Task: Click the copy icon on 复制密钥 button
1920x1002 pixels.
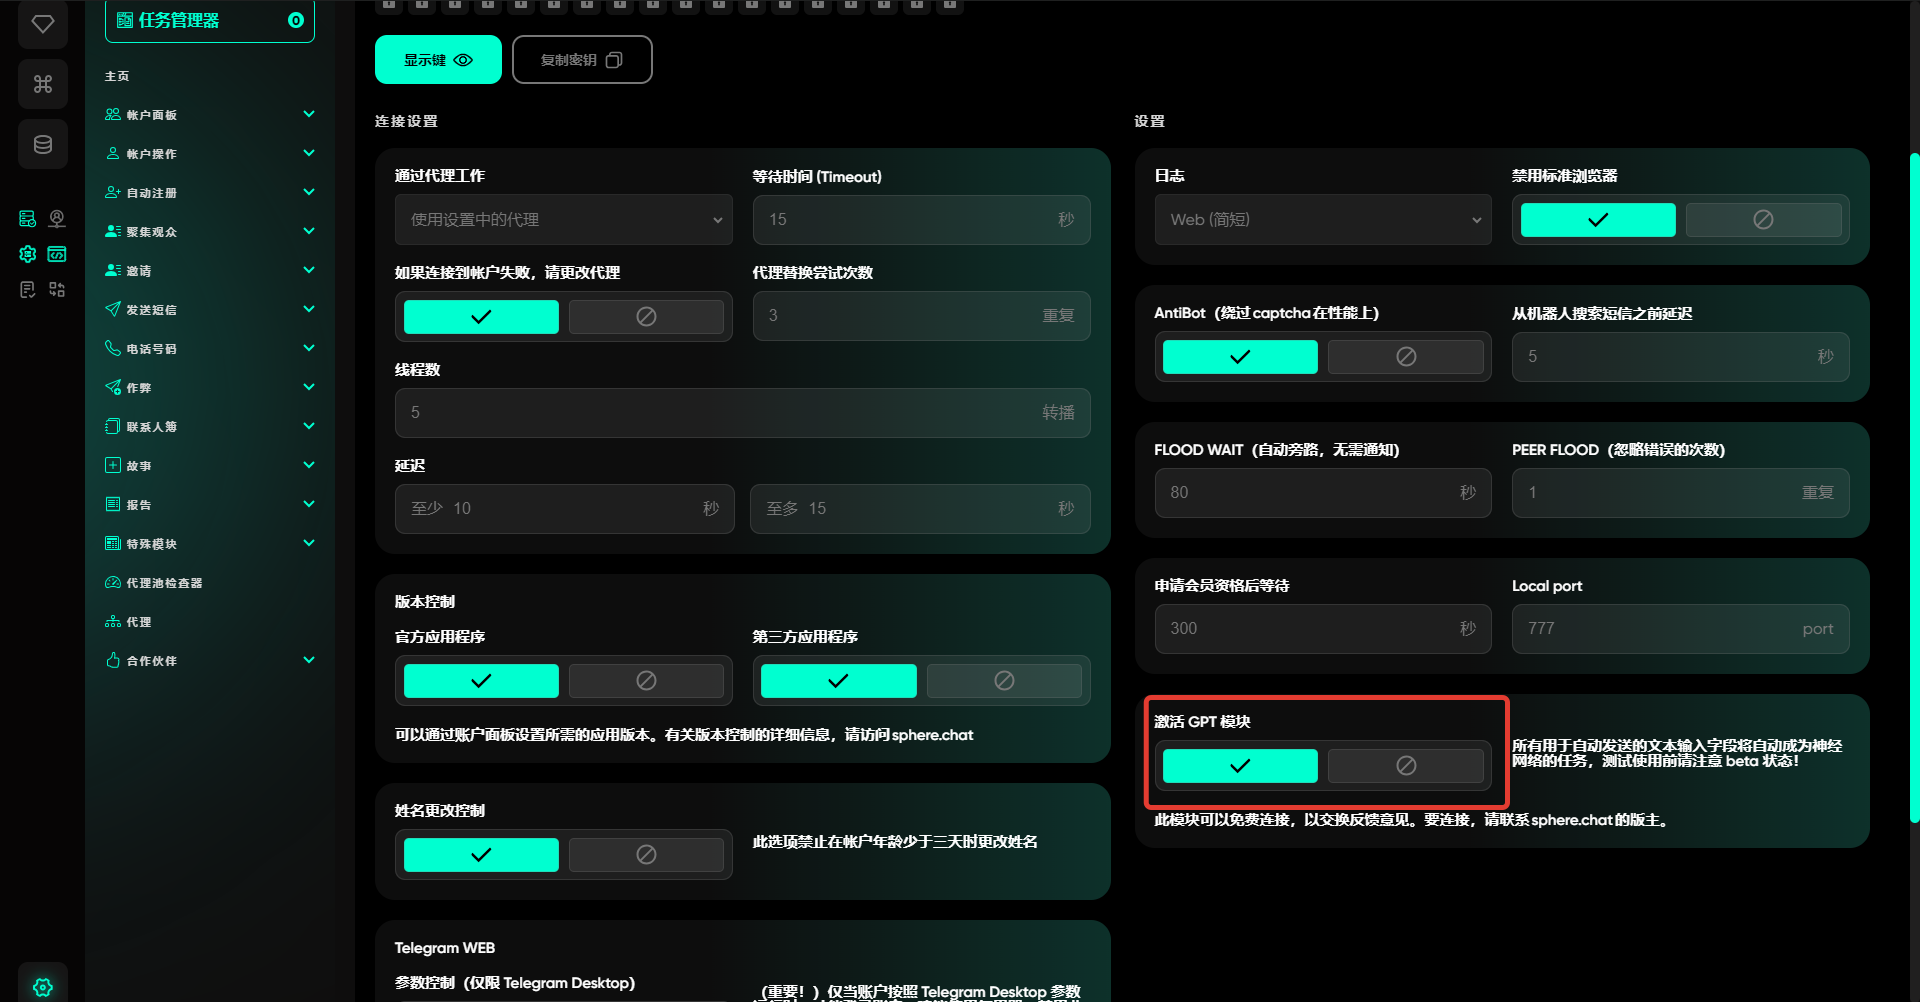Action: point(614,60)
